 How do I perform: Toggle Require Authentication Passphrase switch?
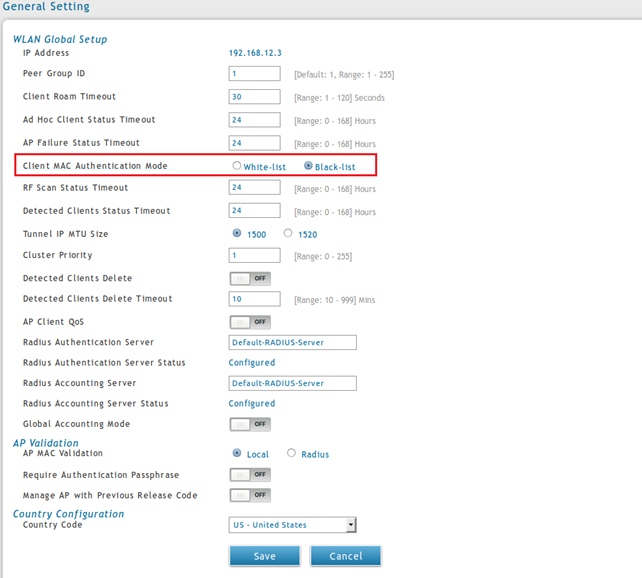250,475
